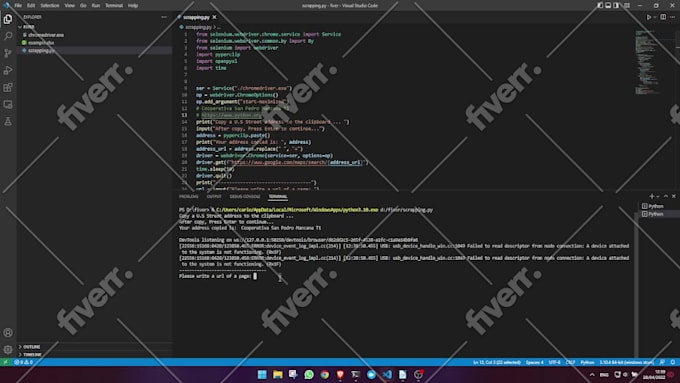Click the terminal vertical scrollbar

click(635, 286)
